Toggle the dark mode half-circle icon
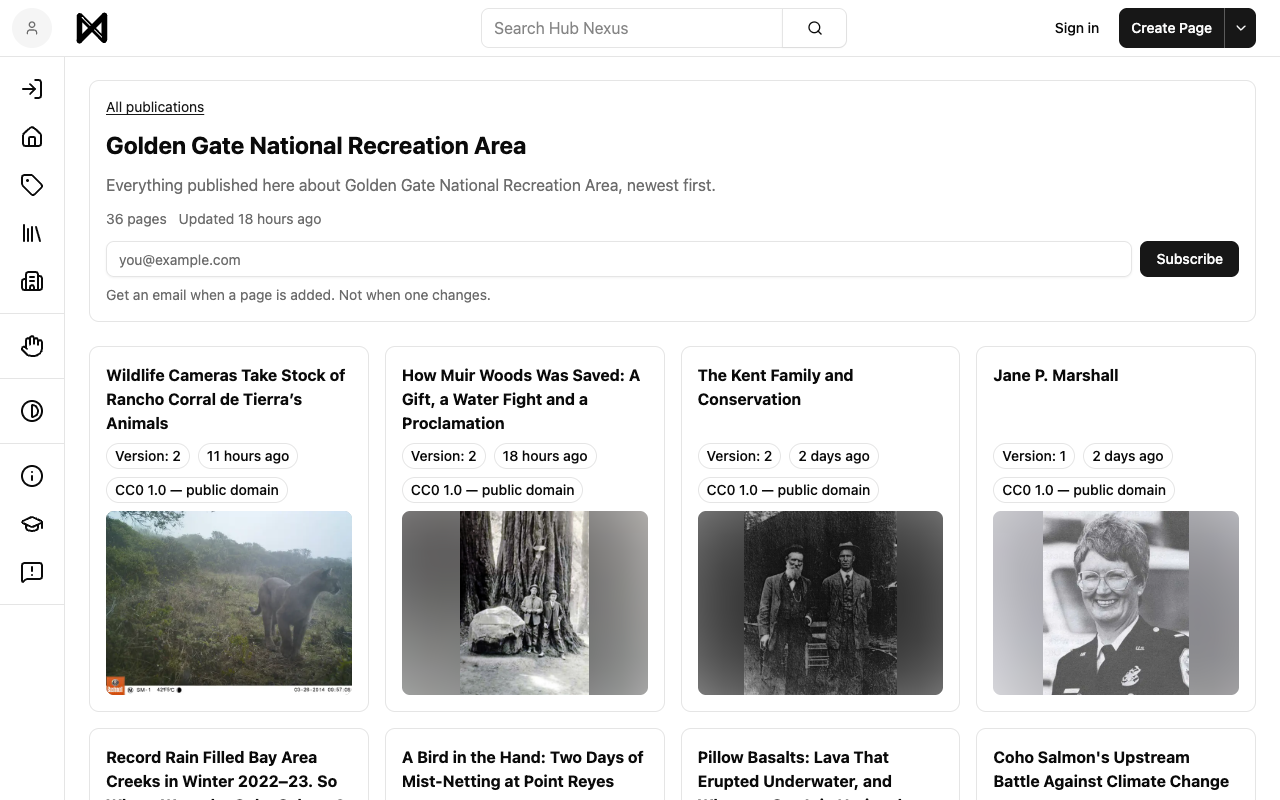Image resolution: width=1280 pixels, height=800 pixels. click(32, 411)
